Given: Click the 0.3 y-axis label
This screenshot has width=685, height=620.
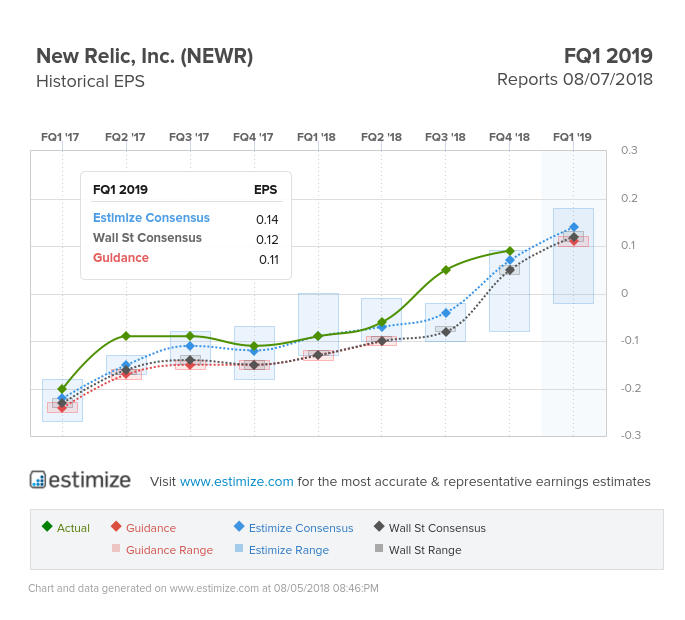Looking at the screenshot, I should (x=629, y=150).
